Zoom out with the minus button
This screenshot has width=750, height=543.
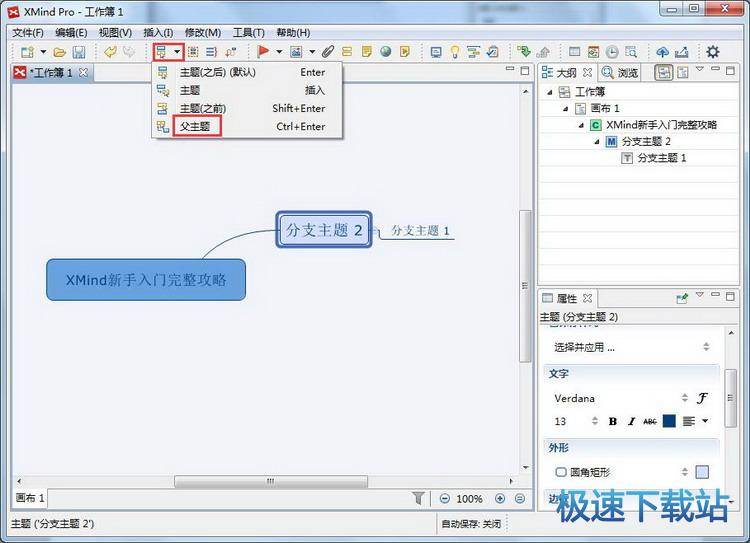point(444,499)
